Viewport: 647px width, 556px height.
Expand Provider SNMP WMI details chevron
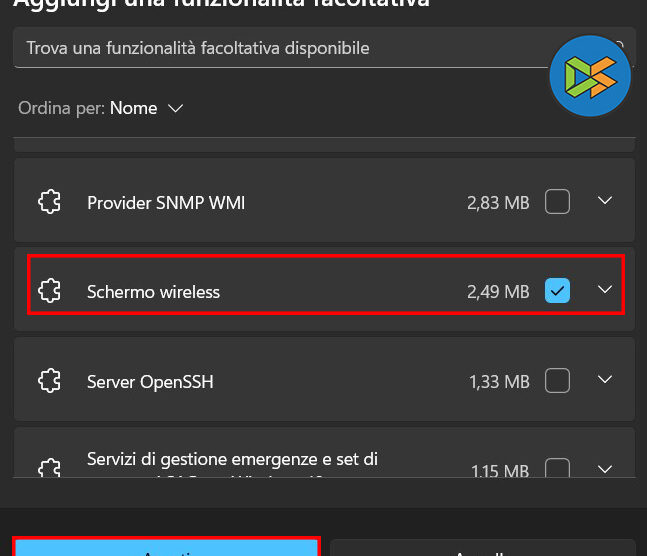pyautogui.click(x=604, y=202)
